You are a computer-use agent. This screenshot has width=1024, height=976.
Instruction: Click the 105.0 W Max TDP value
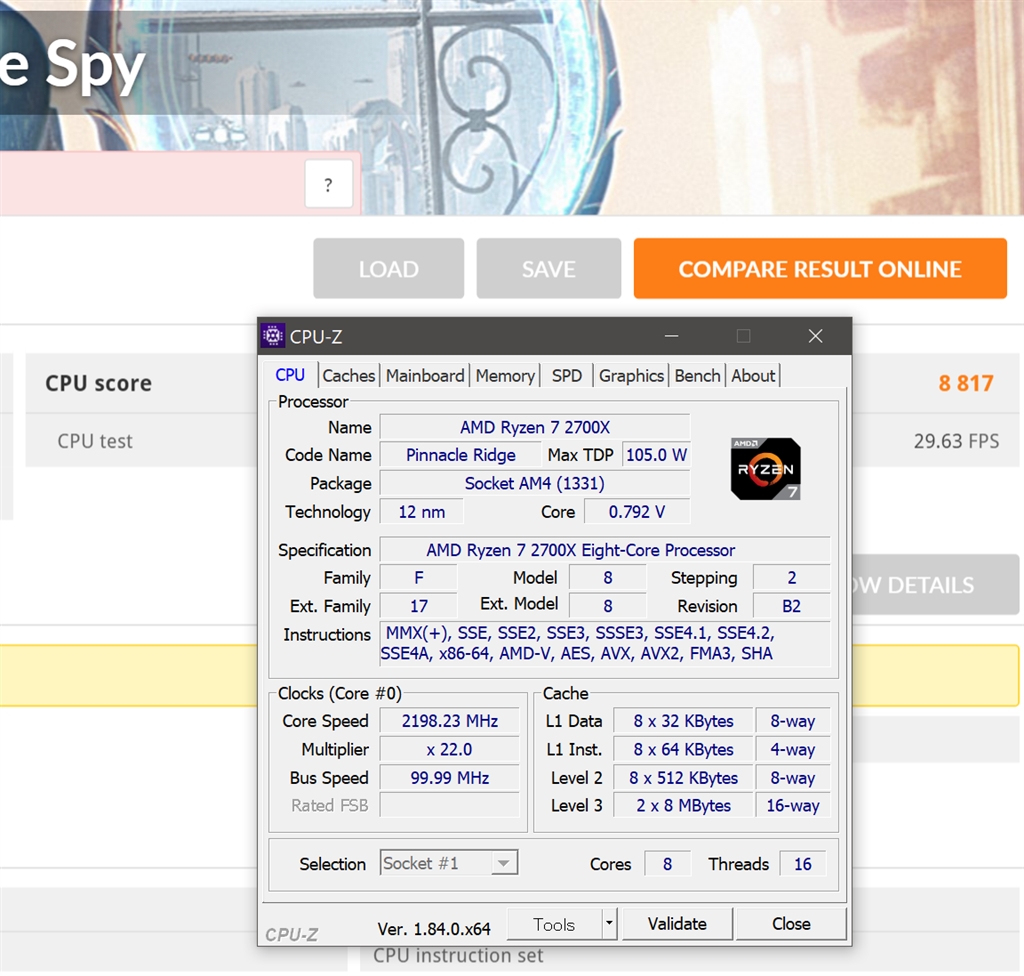[x=656, y=455]
